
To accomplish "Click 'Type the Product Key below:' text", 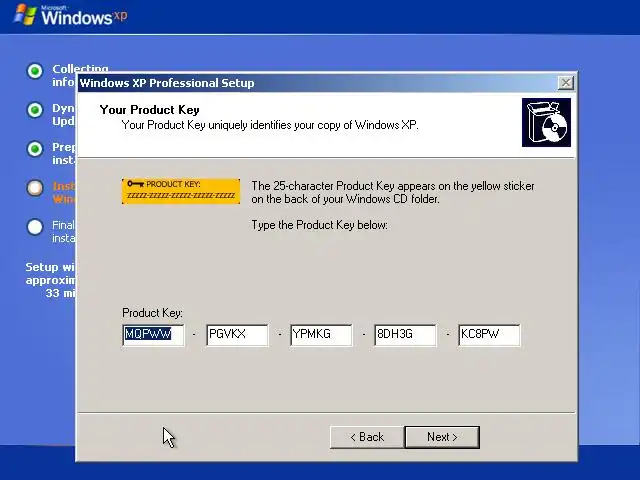I will pyautogui.click(x=319, y=225).
